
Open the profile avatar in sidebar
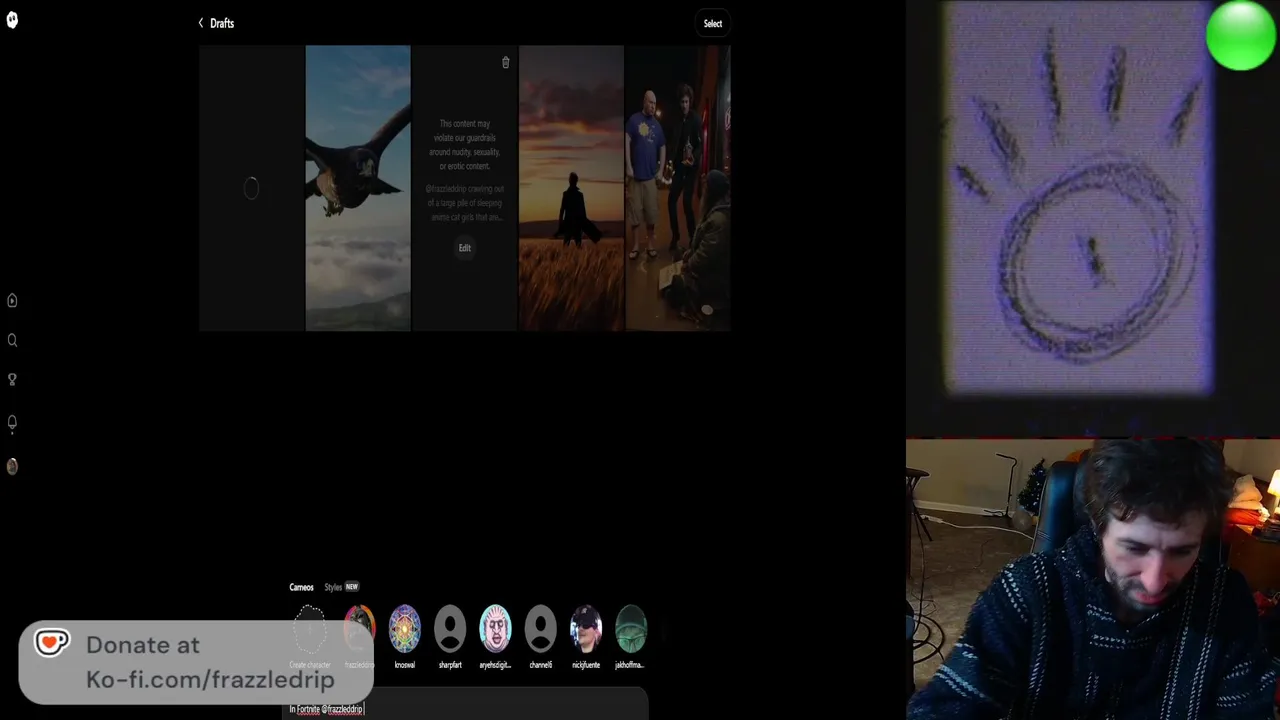coord(12,466)
